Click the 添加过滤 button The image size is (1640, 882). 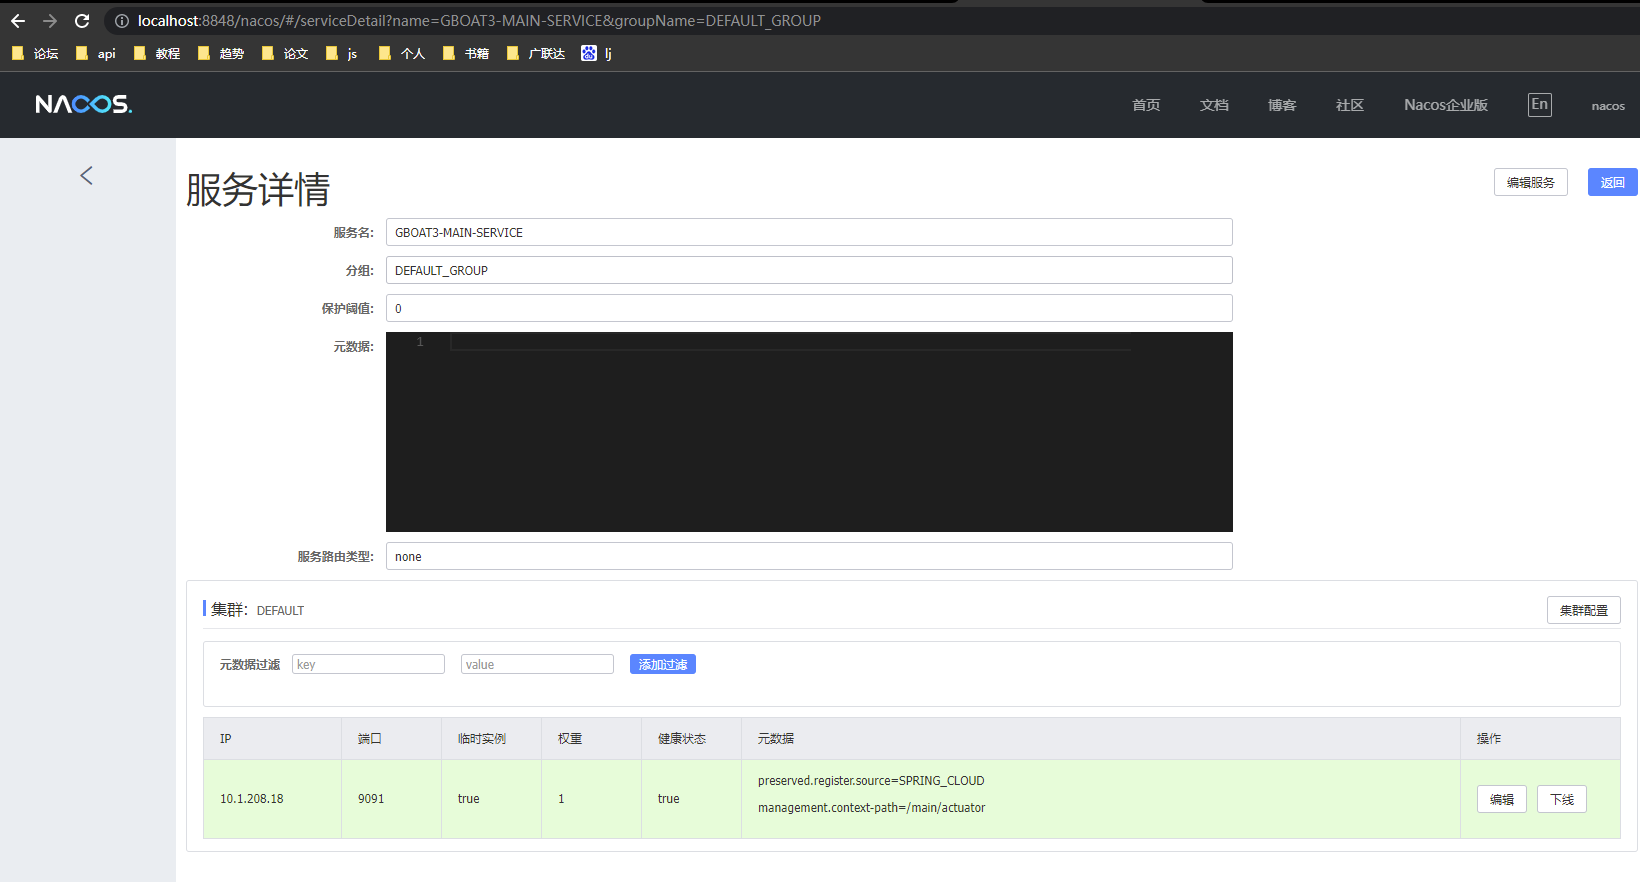663,664
